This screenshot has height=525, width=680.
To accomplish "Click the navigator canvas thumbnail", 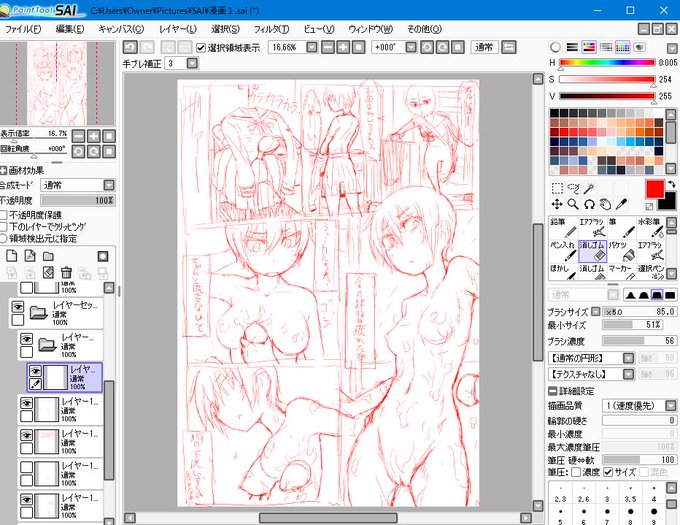I will tap(57, 83).
